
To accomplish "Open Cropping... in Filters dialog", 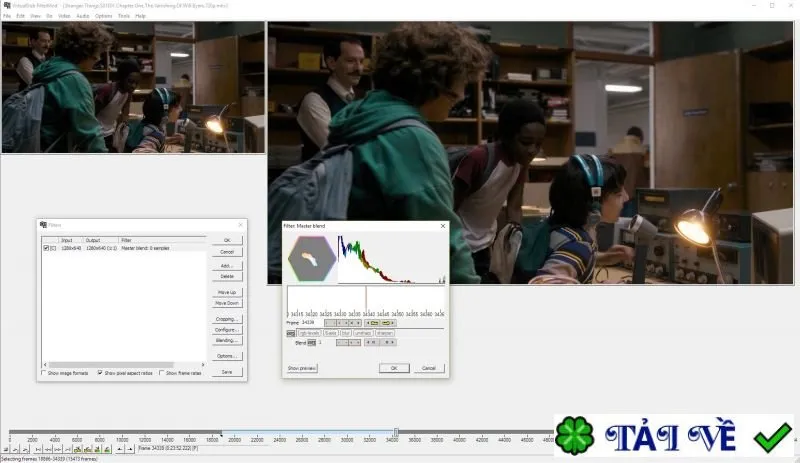I will coord(227,319).
